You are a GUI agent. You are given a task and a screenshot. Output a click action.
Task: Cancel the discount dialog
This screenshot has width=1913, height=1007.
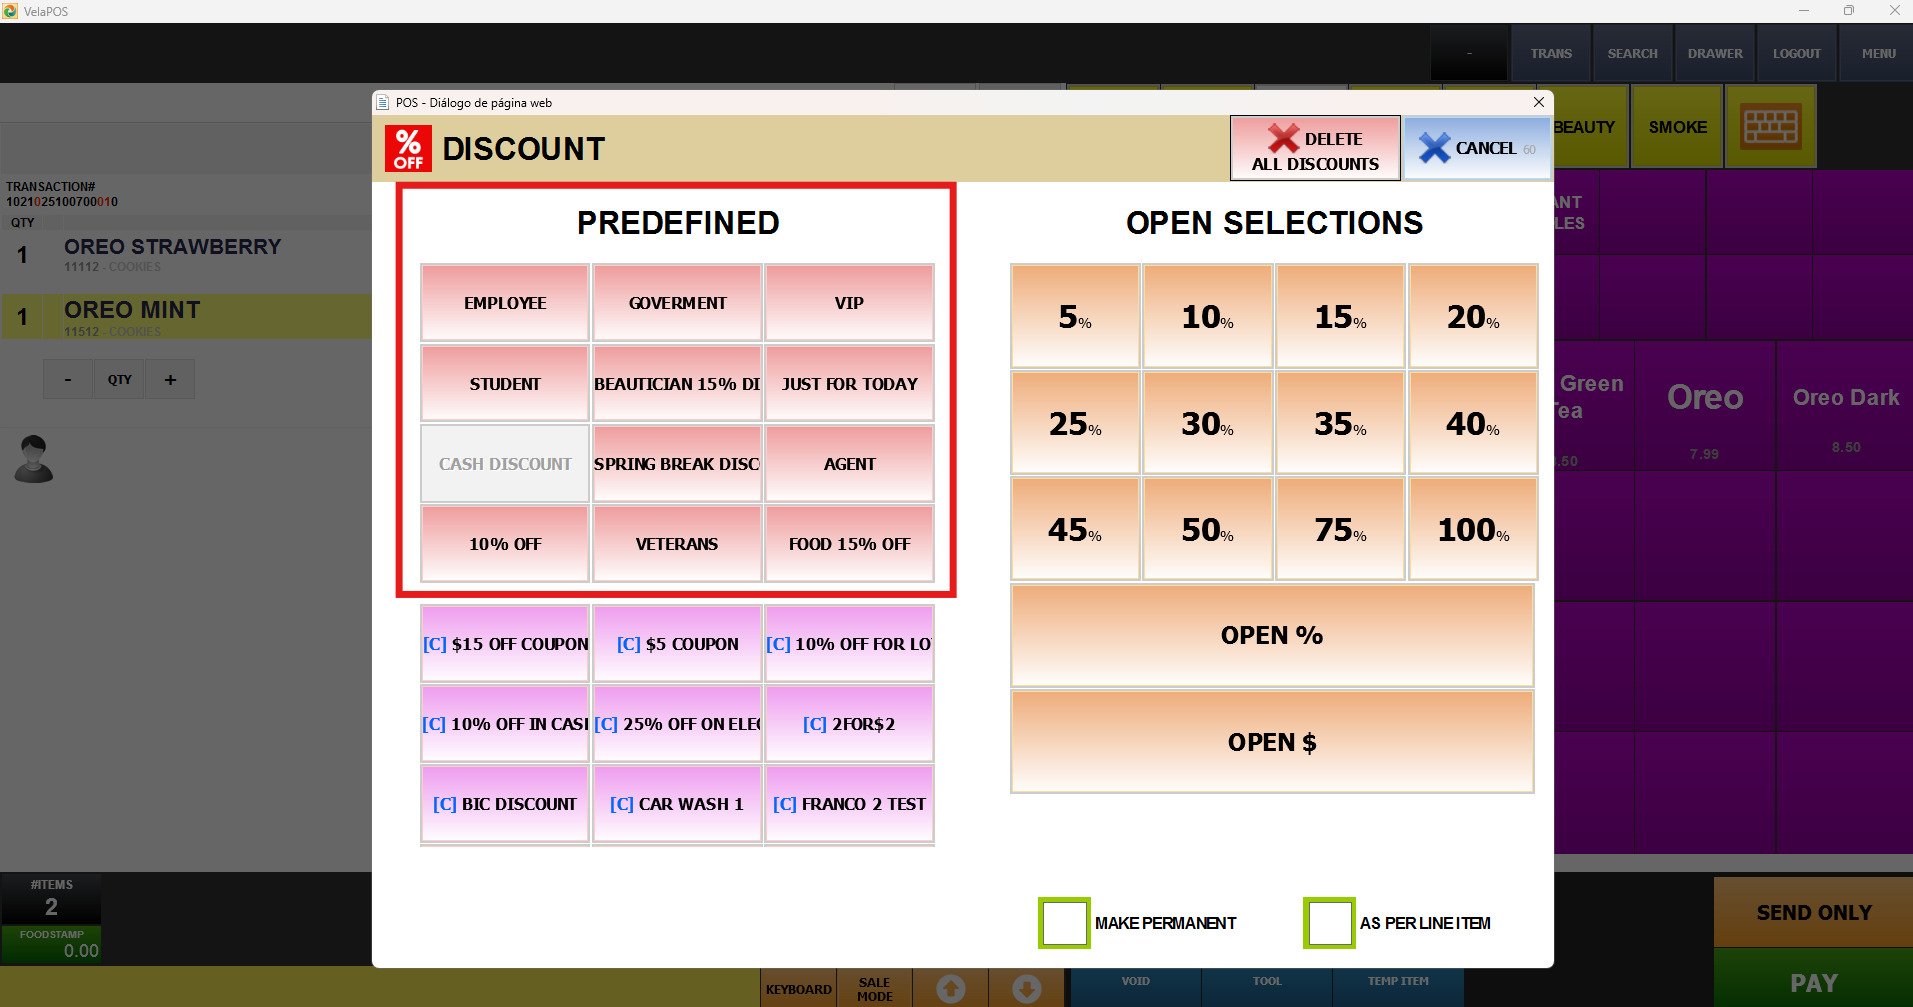point(1476,148)
